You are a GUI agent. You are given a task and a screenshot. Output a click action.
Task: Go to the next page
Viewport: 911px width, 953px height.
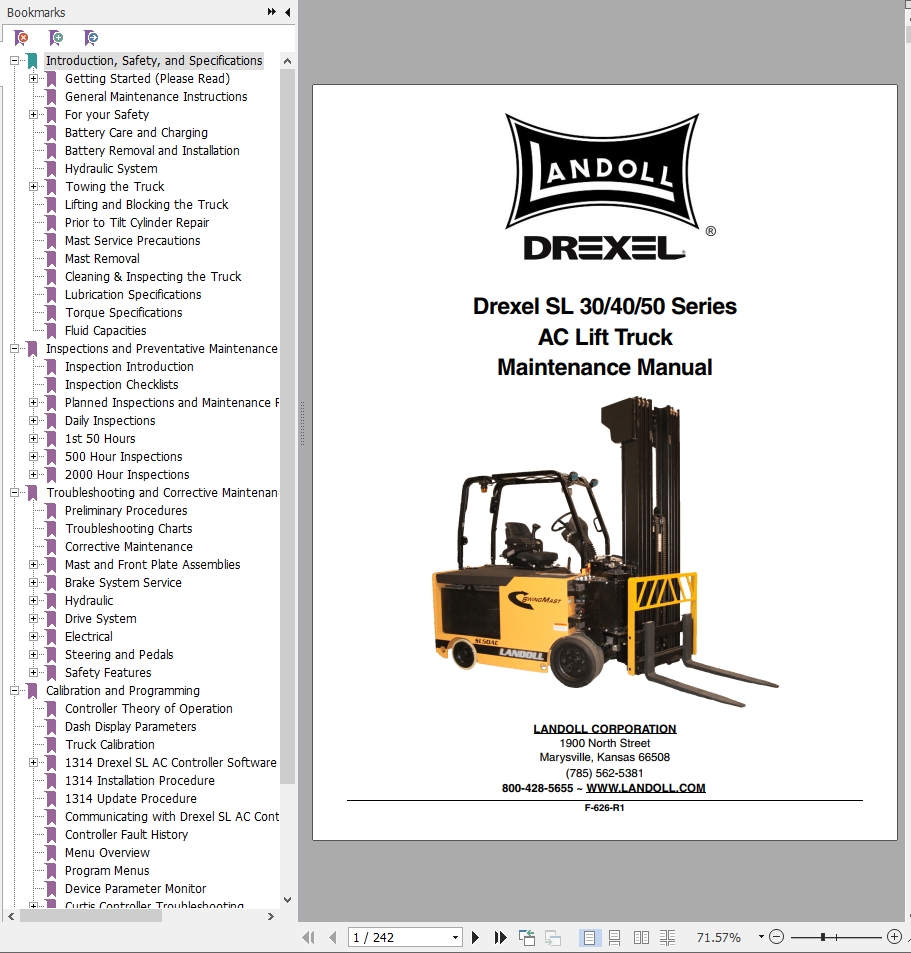[475, 937]
